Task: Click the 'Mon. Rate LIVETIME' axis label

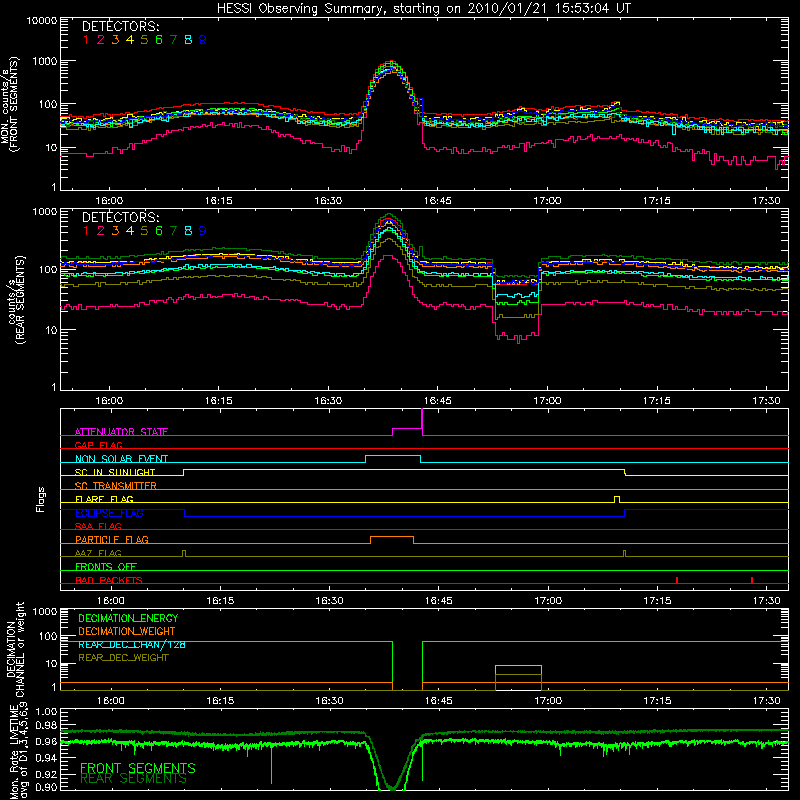Action: pos(15,750)
